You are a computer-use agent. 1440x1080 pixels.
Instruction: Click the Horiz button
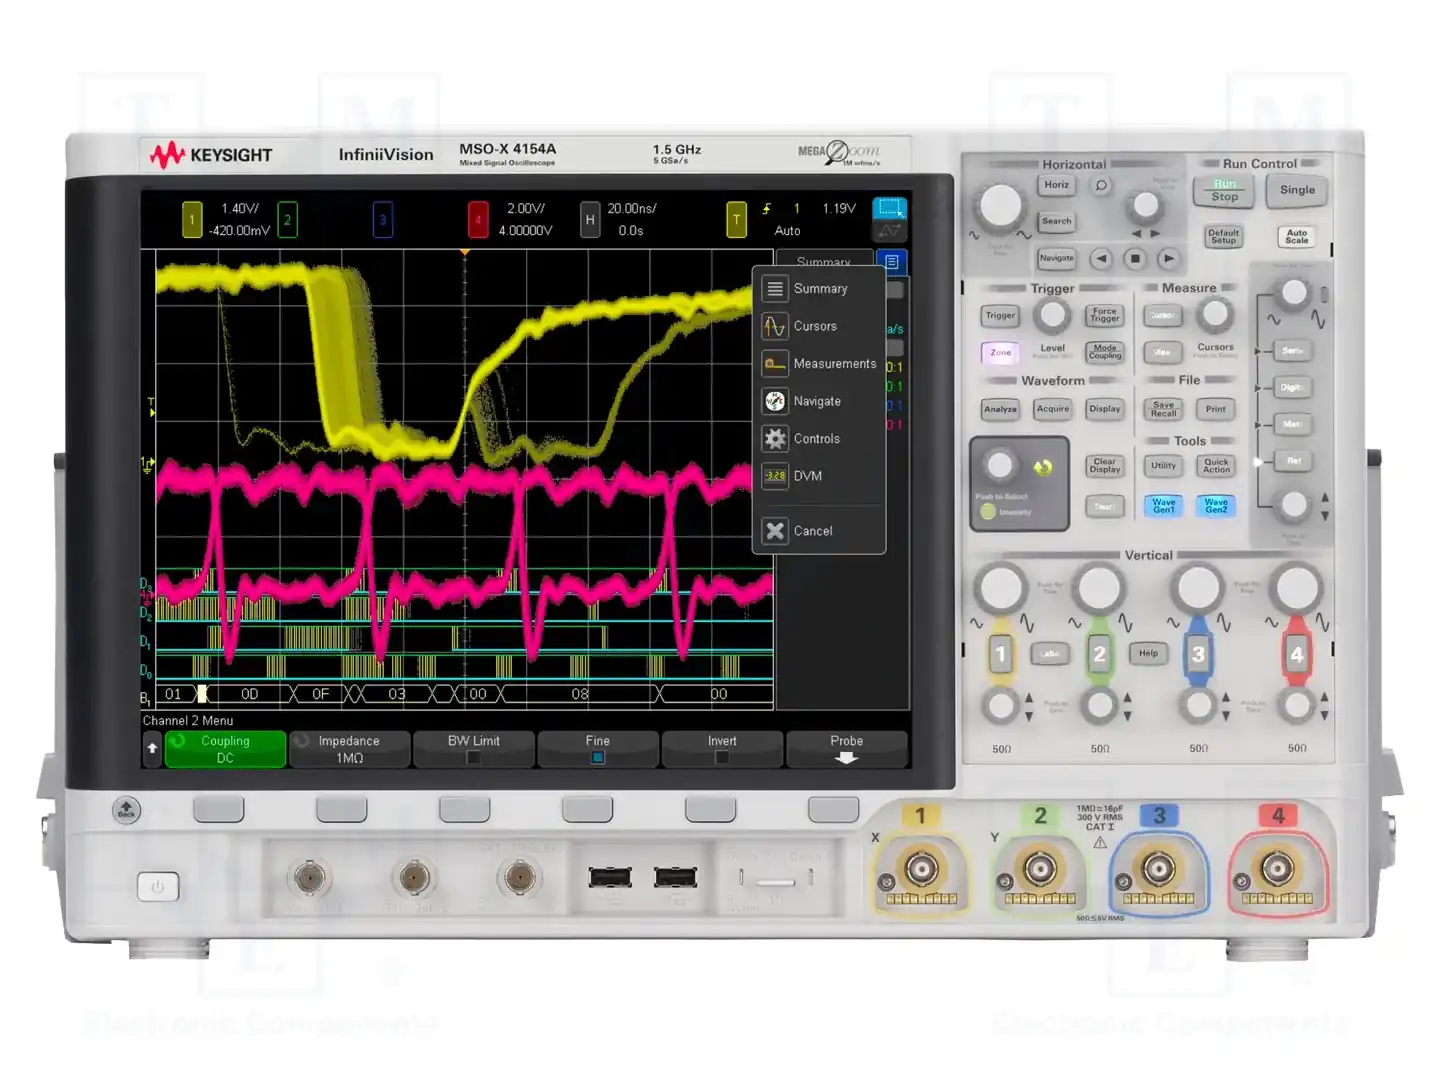tap(1057, 186)
